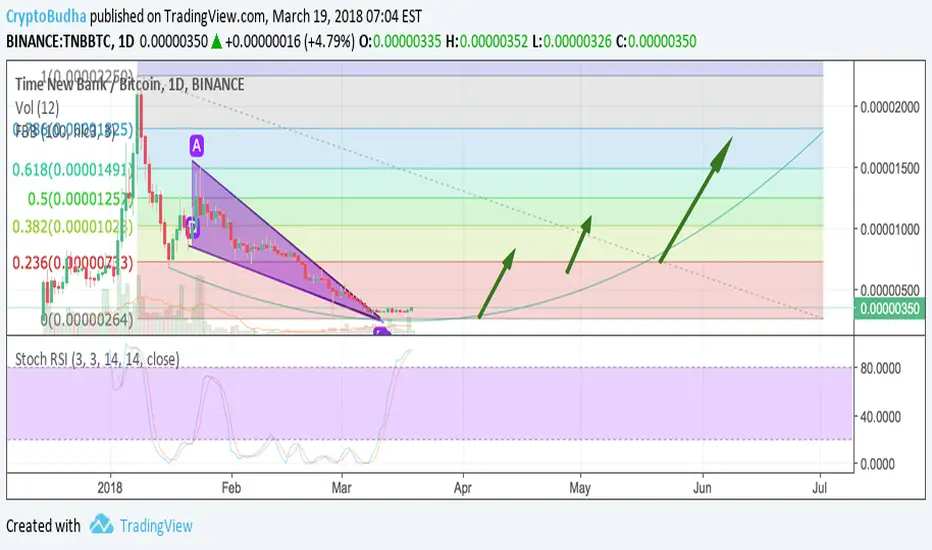Click the May label on the time axis

tap(580, 488)
